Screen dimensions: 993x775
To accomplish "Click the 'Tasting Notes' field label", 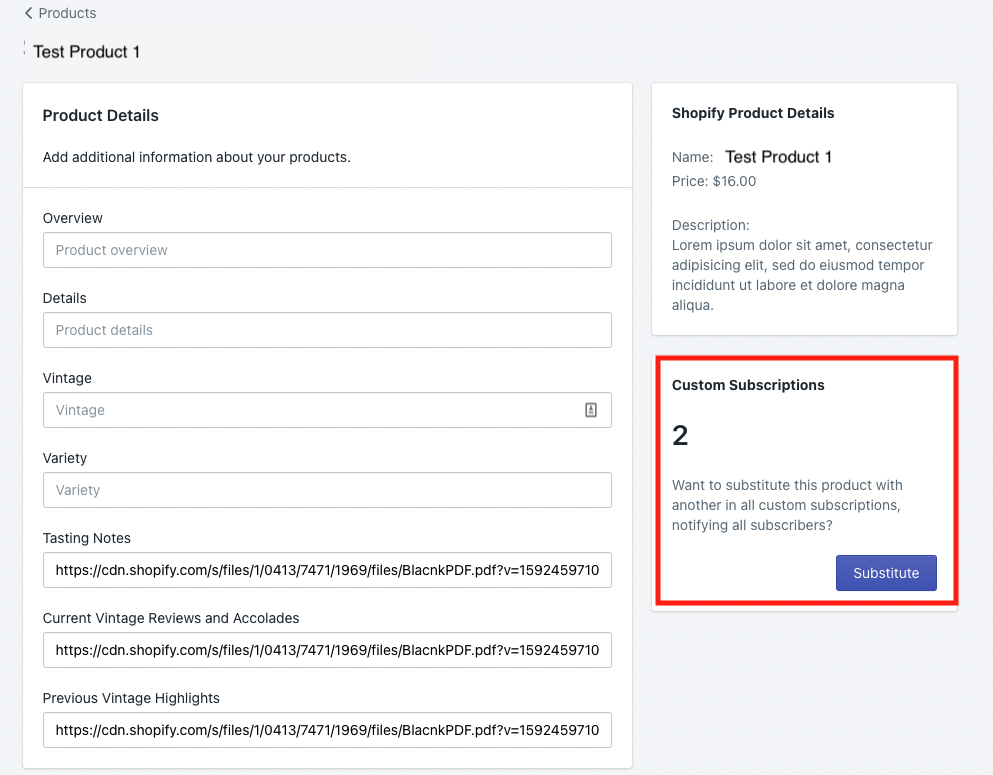I will [x=87, y=538].
